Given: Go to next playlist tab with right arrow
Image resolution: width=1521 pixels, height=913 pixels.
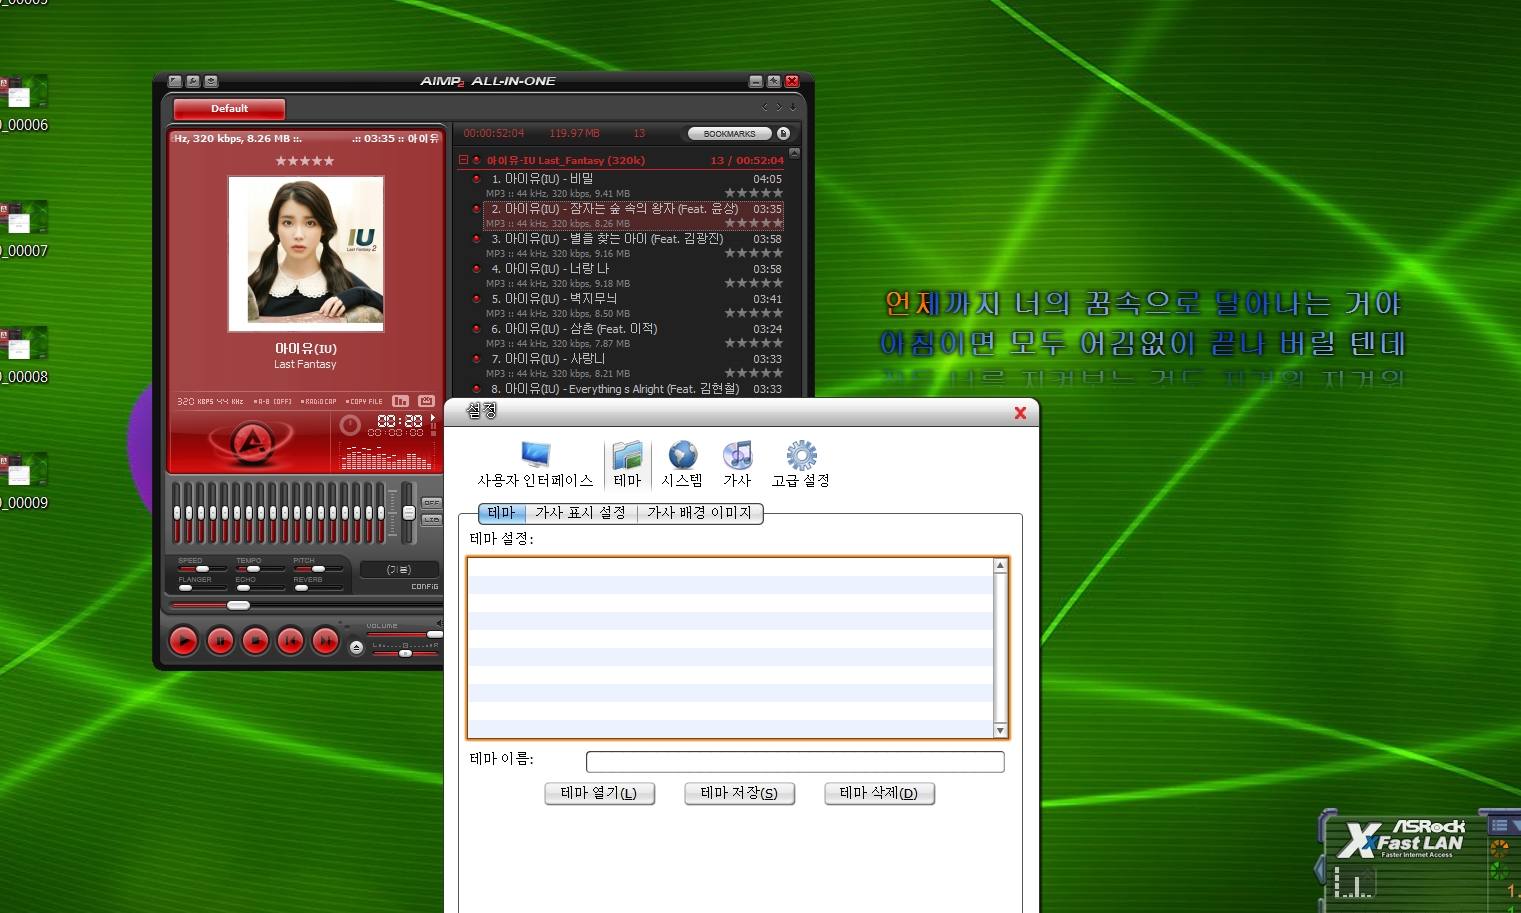Looking at the screenshot, I should pos(779,107).
